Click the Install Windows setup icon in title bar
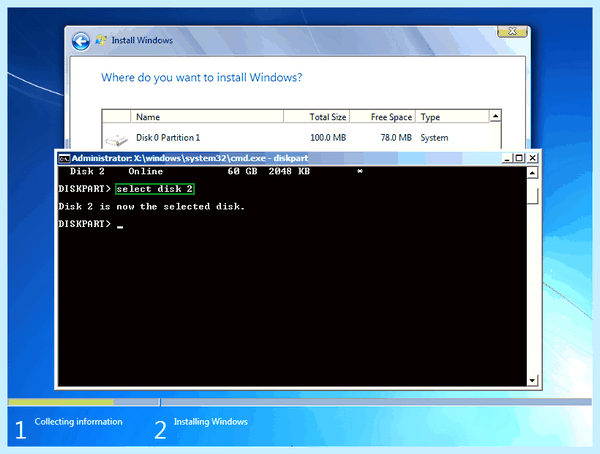600x454 pixels. (101, 40)
